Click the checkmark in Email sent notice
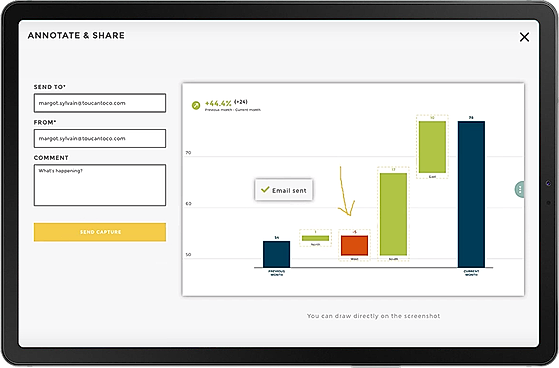This screenshot has width=559, height=368. tap(265, 190)
